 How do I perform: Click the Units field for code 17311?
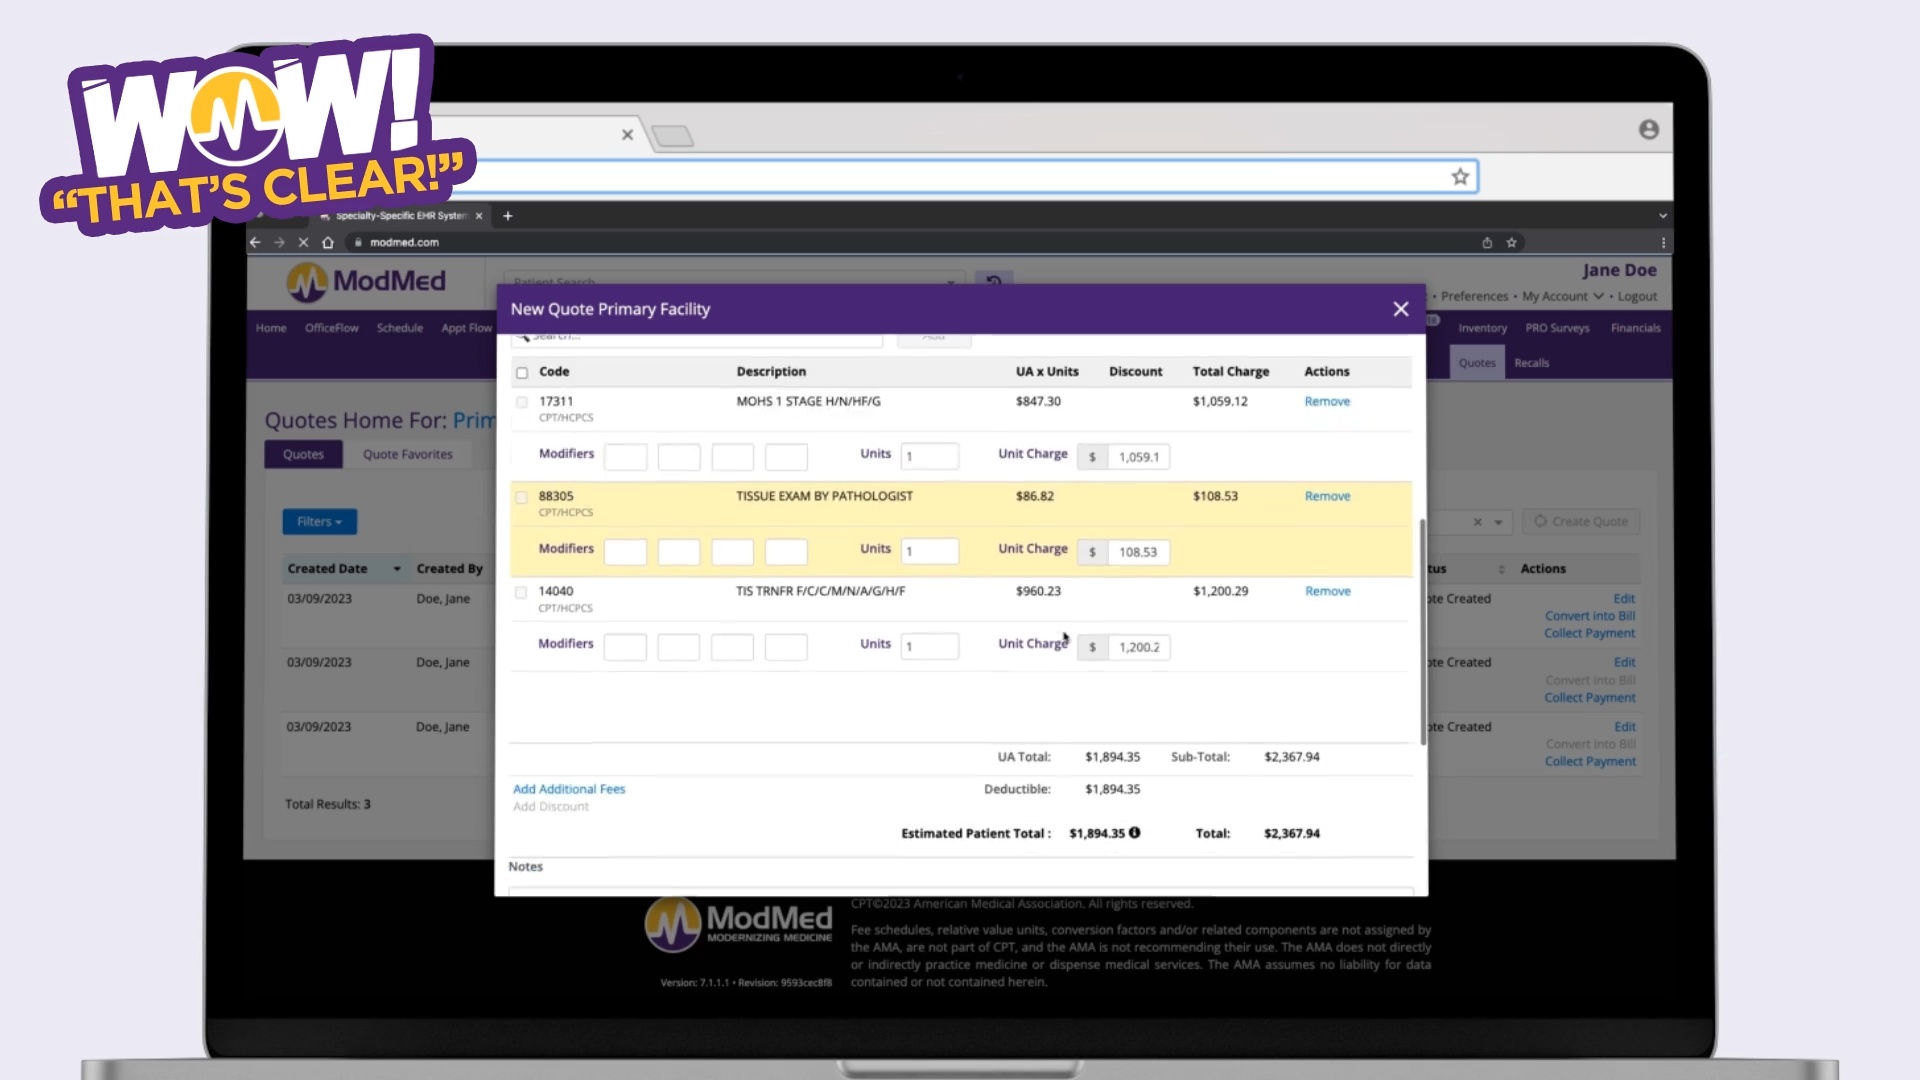930,455
